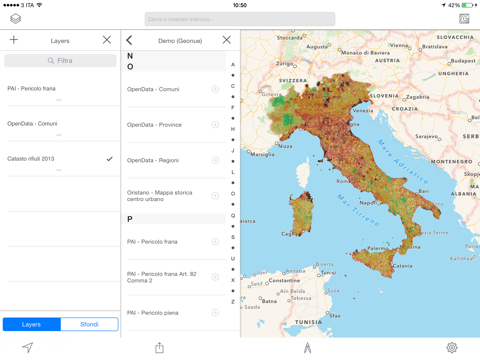Screen dimensions: 480x360
Task: Close the Layers panel
Action: [x=107, y=40]
